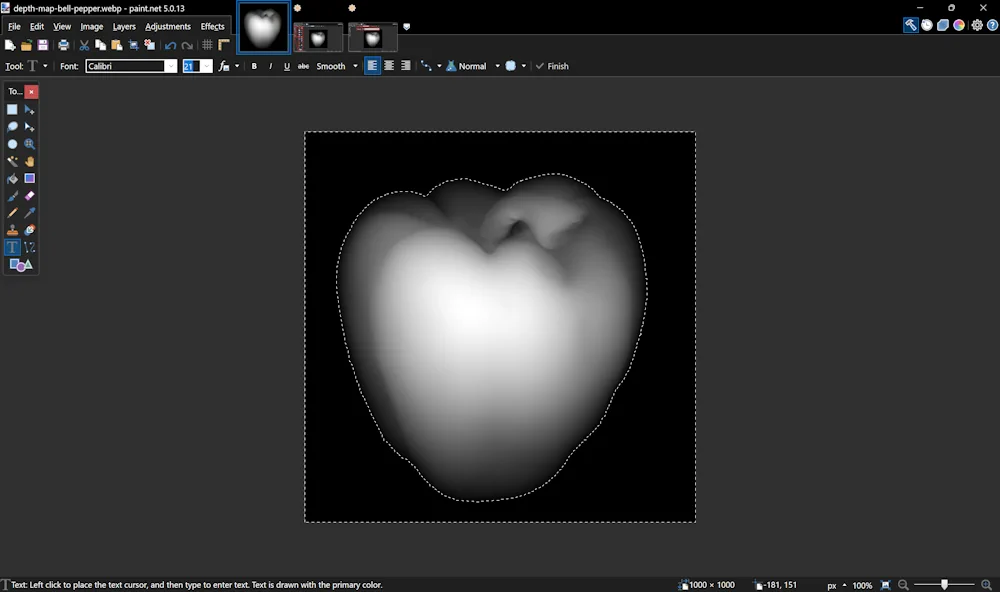Open the Normal blend mode dropdown
Image resolution: width=1000 pixels, height=592 pixels.
(473, 66)
